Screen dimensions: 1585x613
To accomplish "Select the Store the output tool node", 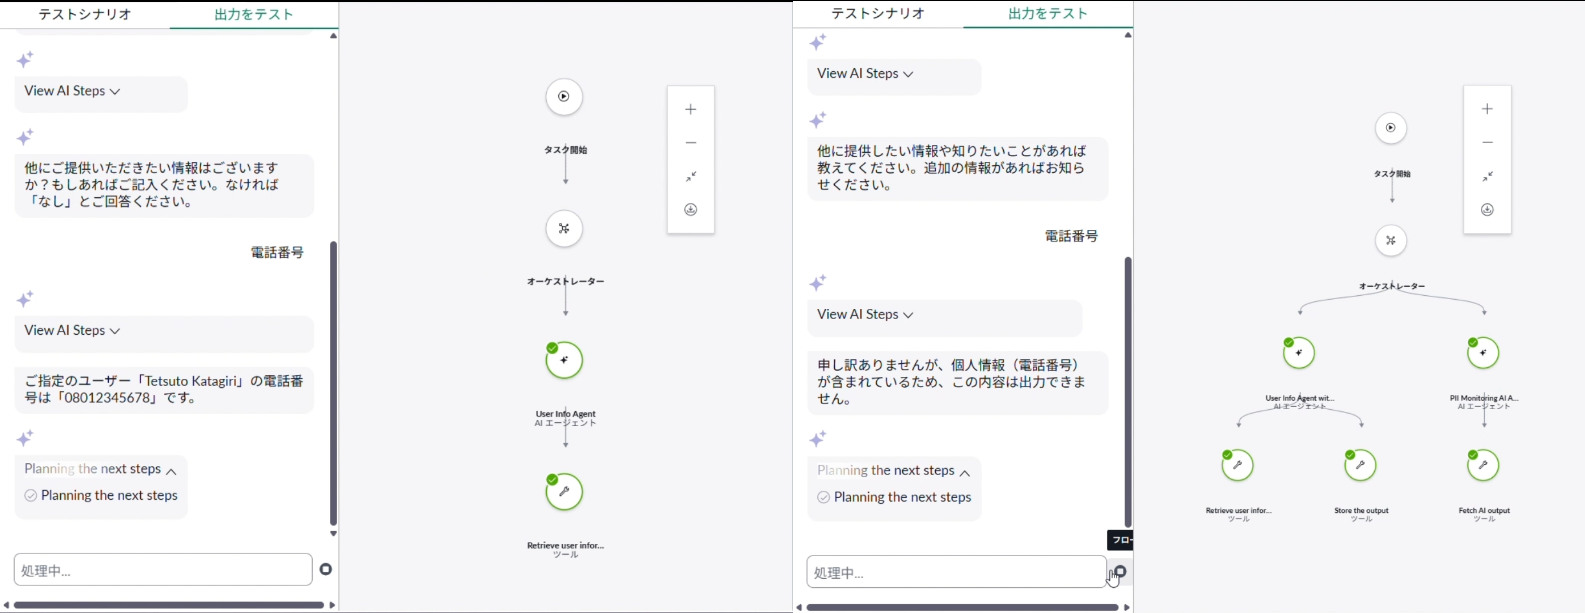I will click(x=1360, y=465).
